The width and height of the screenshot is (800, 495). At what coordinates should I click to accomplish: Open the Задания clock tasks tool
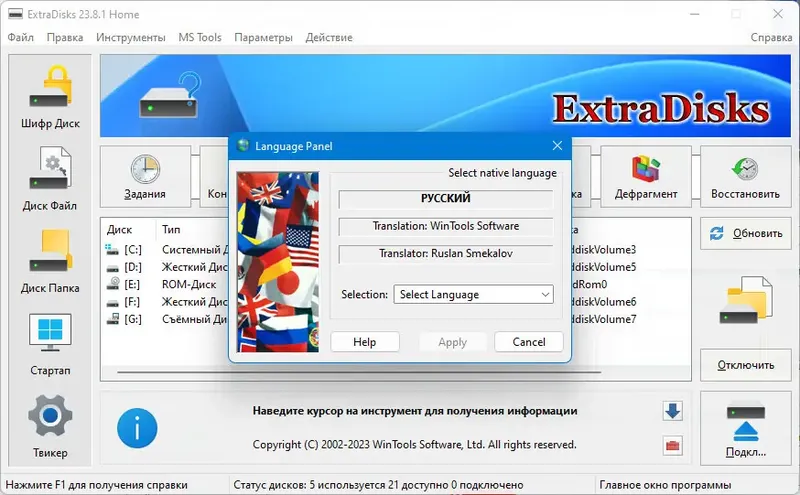click(145, 177)
